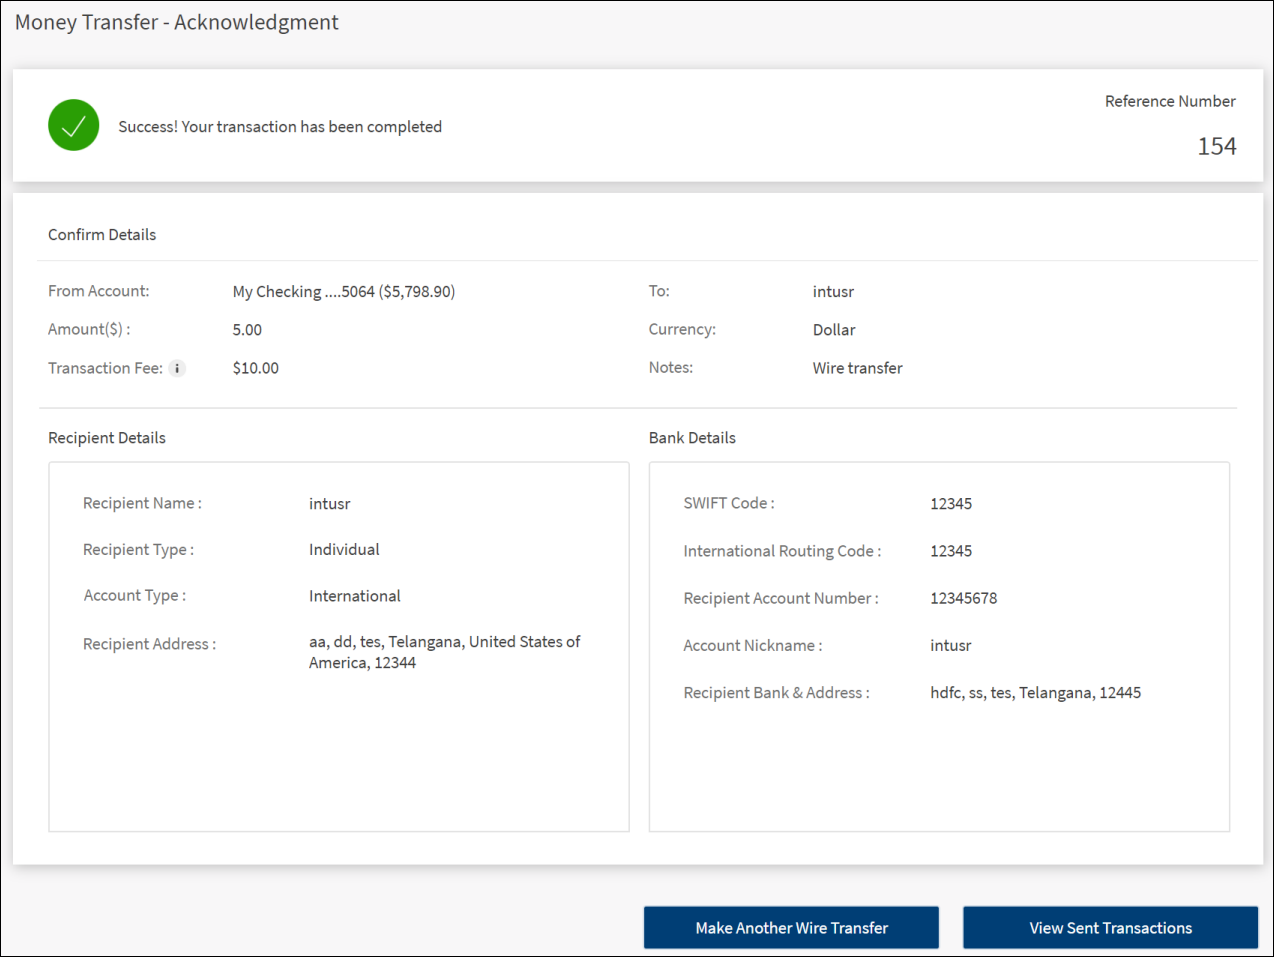Click the Bank Details section heading

(692, 438)
